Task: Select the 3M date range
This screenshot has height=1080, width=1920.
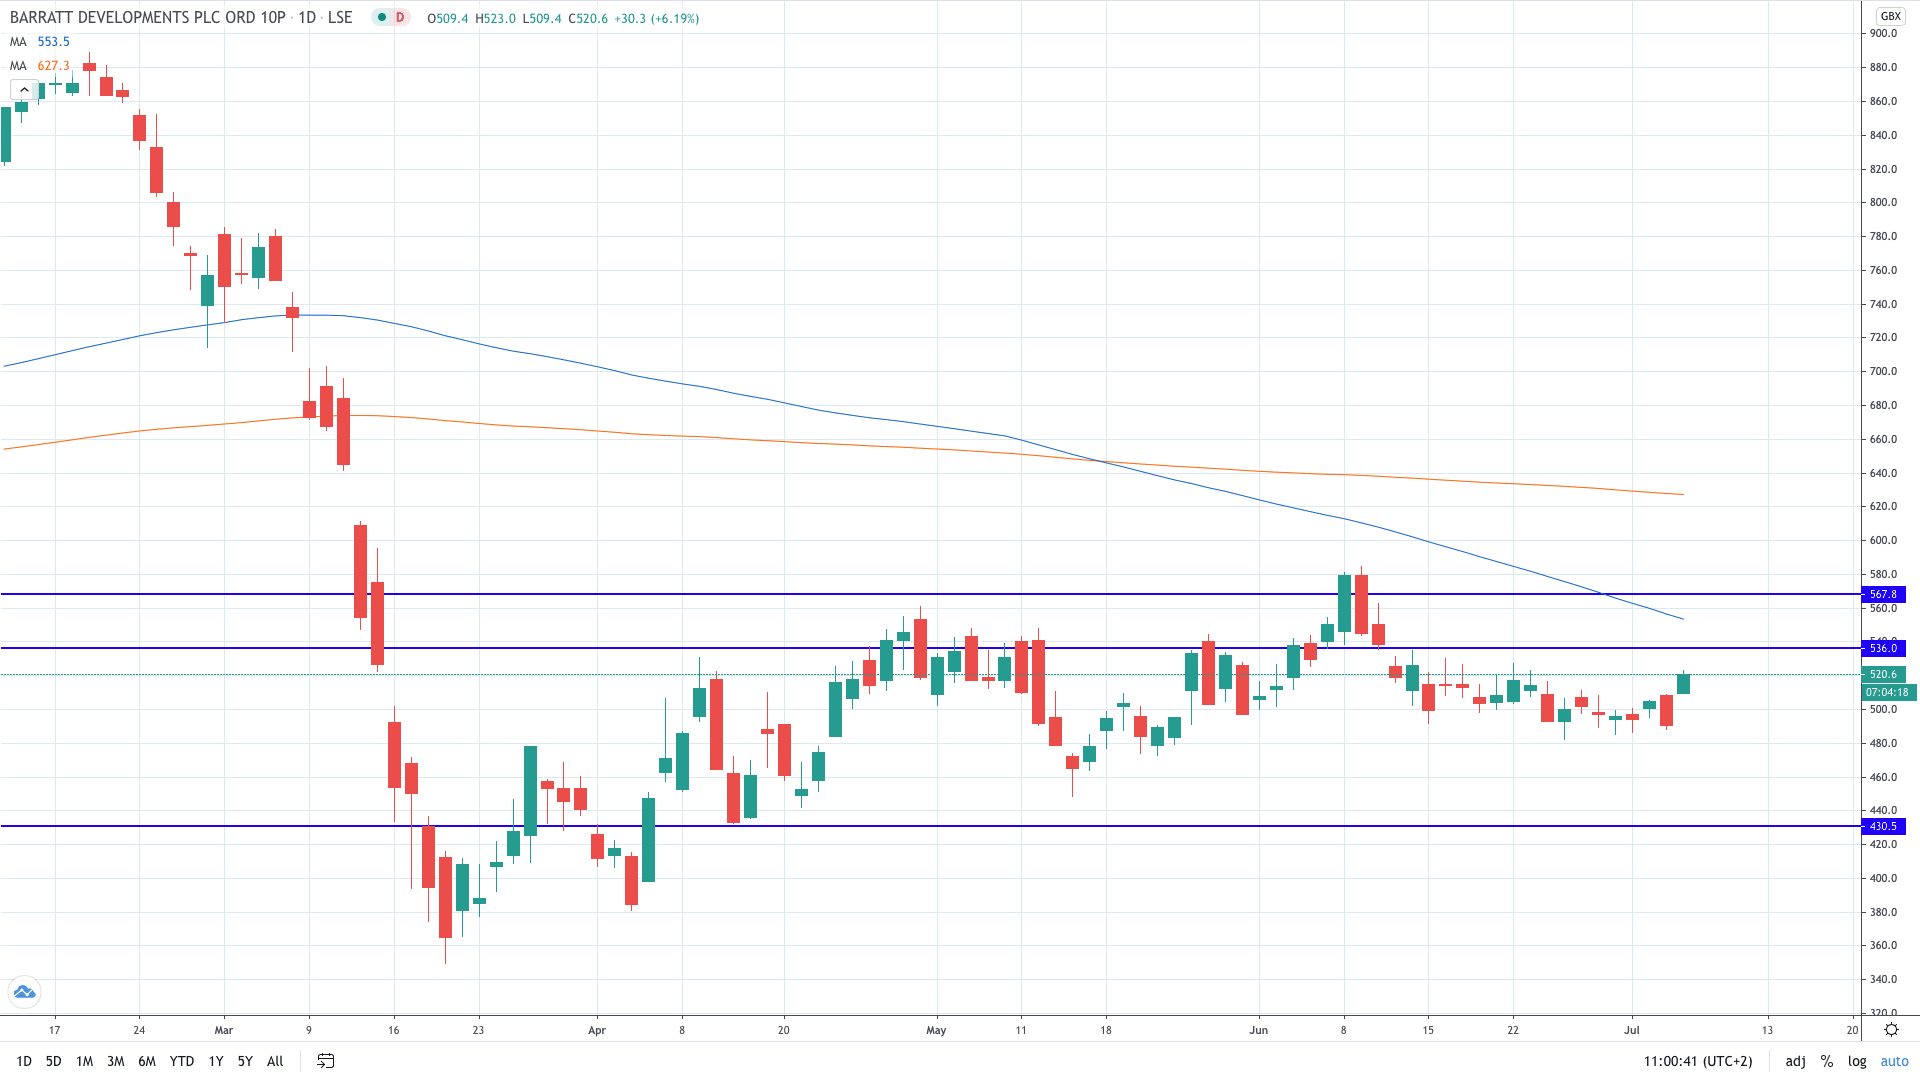Action: [x=116, y=1061]
